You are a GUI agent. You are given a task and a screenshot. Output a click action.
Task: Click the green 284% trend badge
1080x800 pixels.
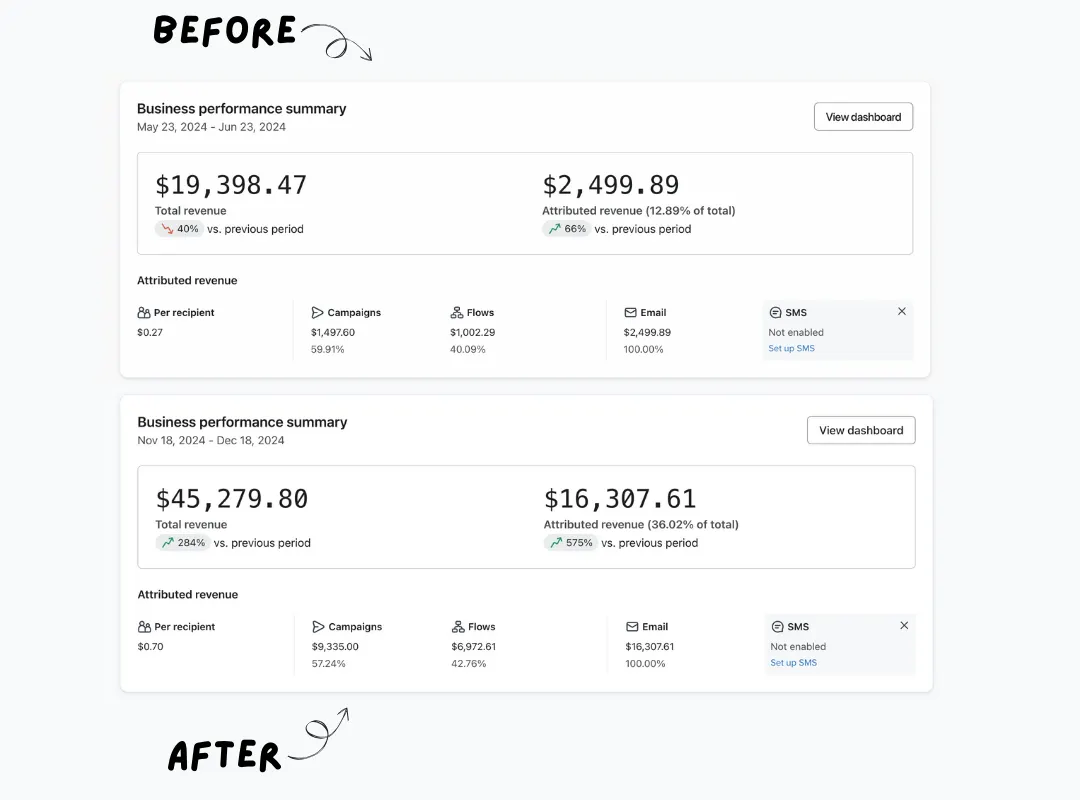click(x=183, y=543)
